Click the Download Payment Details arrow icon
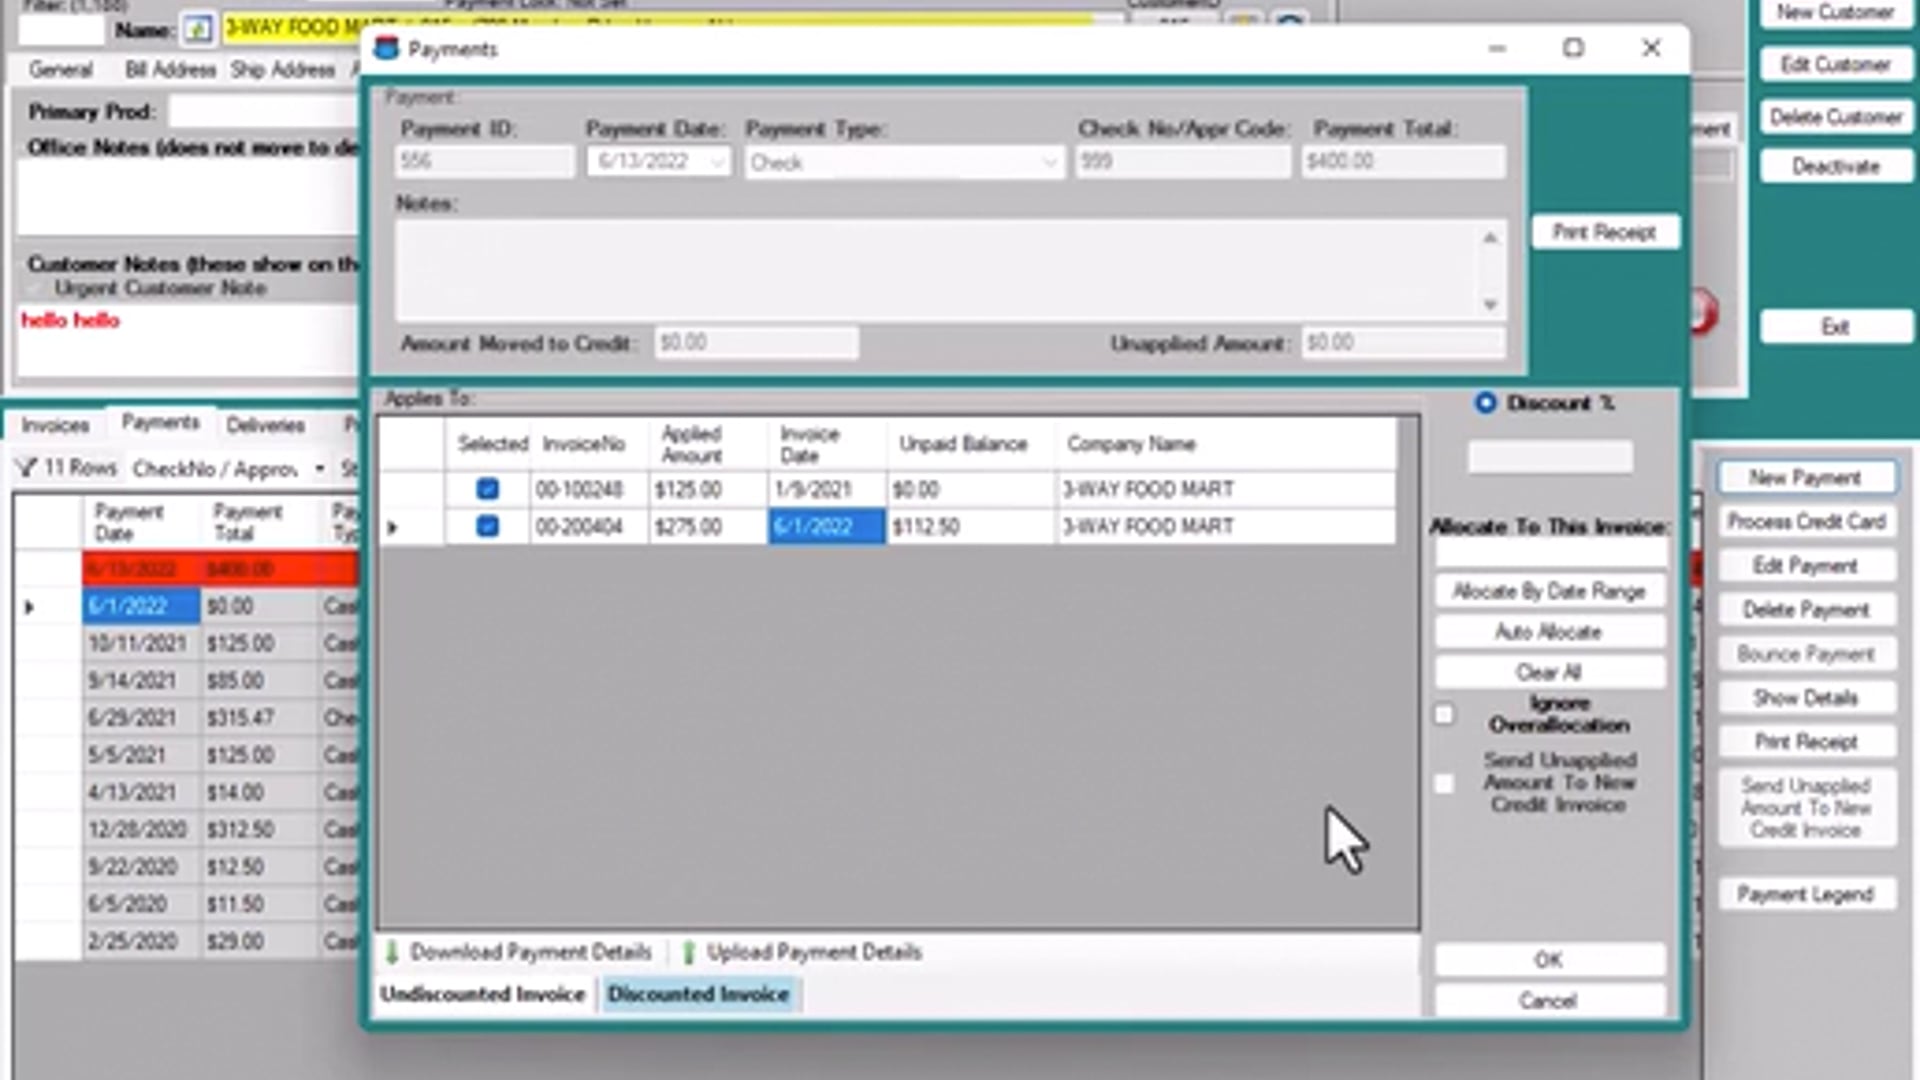This screenshot has height=1080, width=1920. click(x=392, y=952)
